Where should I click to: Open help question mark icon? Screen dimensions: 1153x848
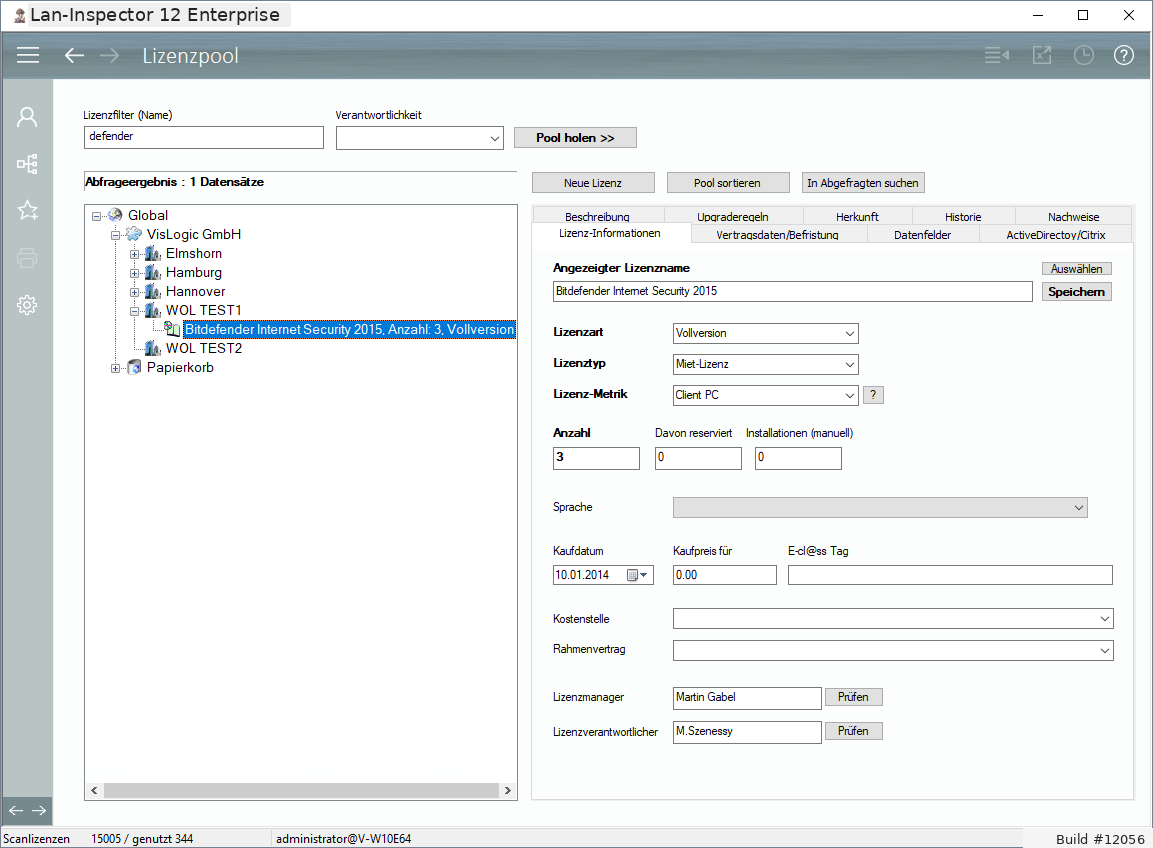pyautogui.click(x=1124, y=55)
